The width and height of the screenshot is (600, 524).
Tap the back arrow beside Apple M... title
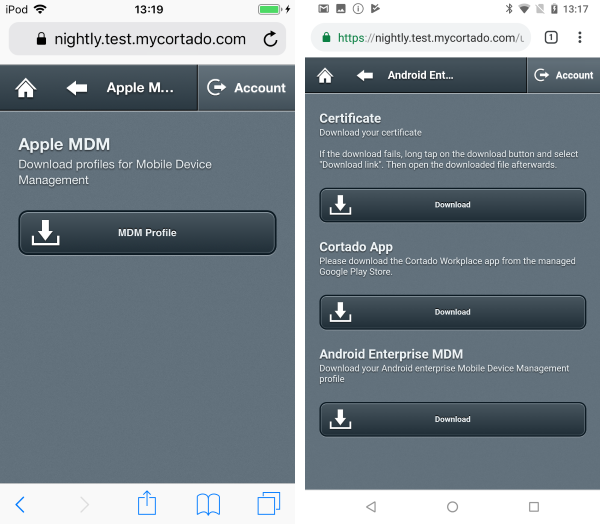tap(77, 88)
